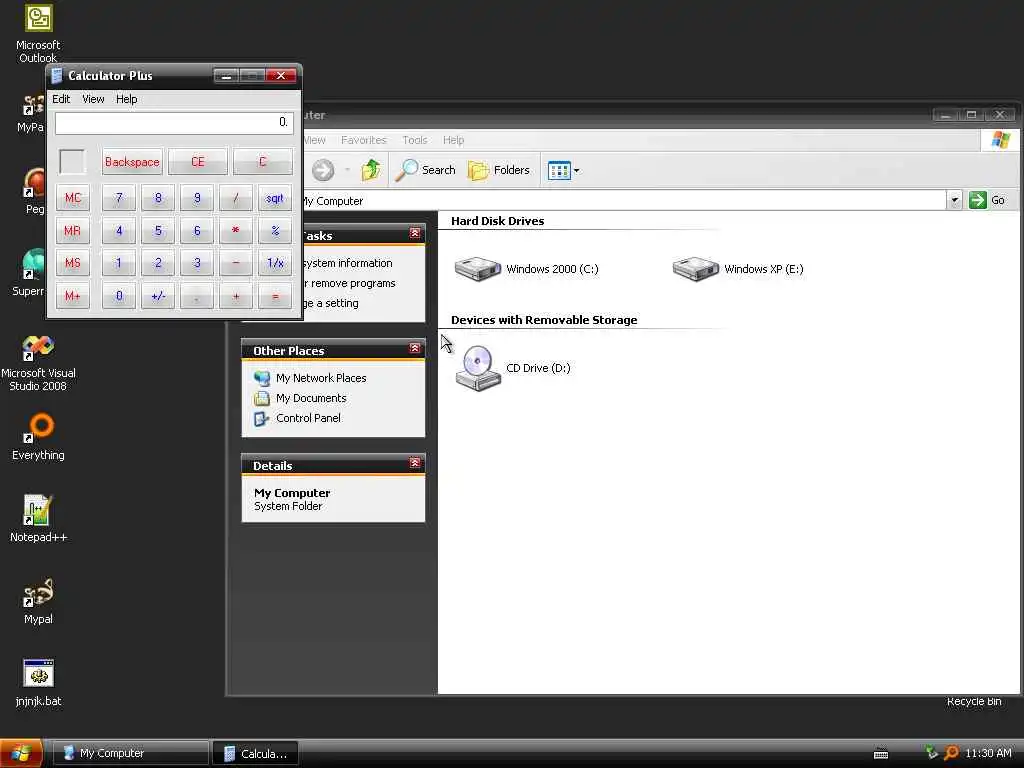1024x768 pixels.
Task: Click the CE button in Calculator
Action: tap(197, 162)
